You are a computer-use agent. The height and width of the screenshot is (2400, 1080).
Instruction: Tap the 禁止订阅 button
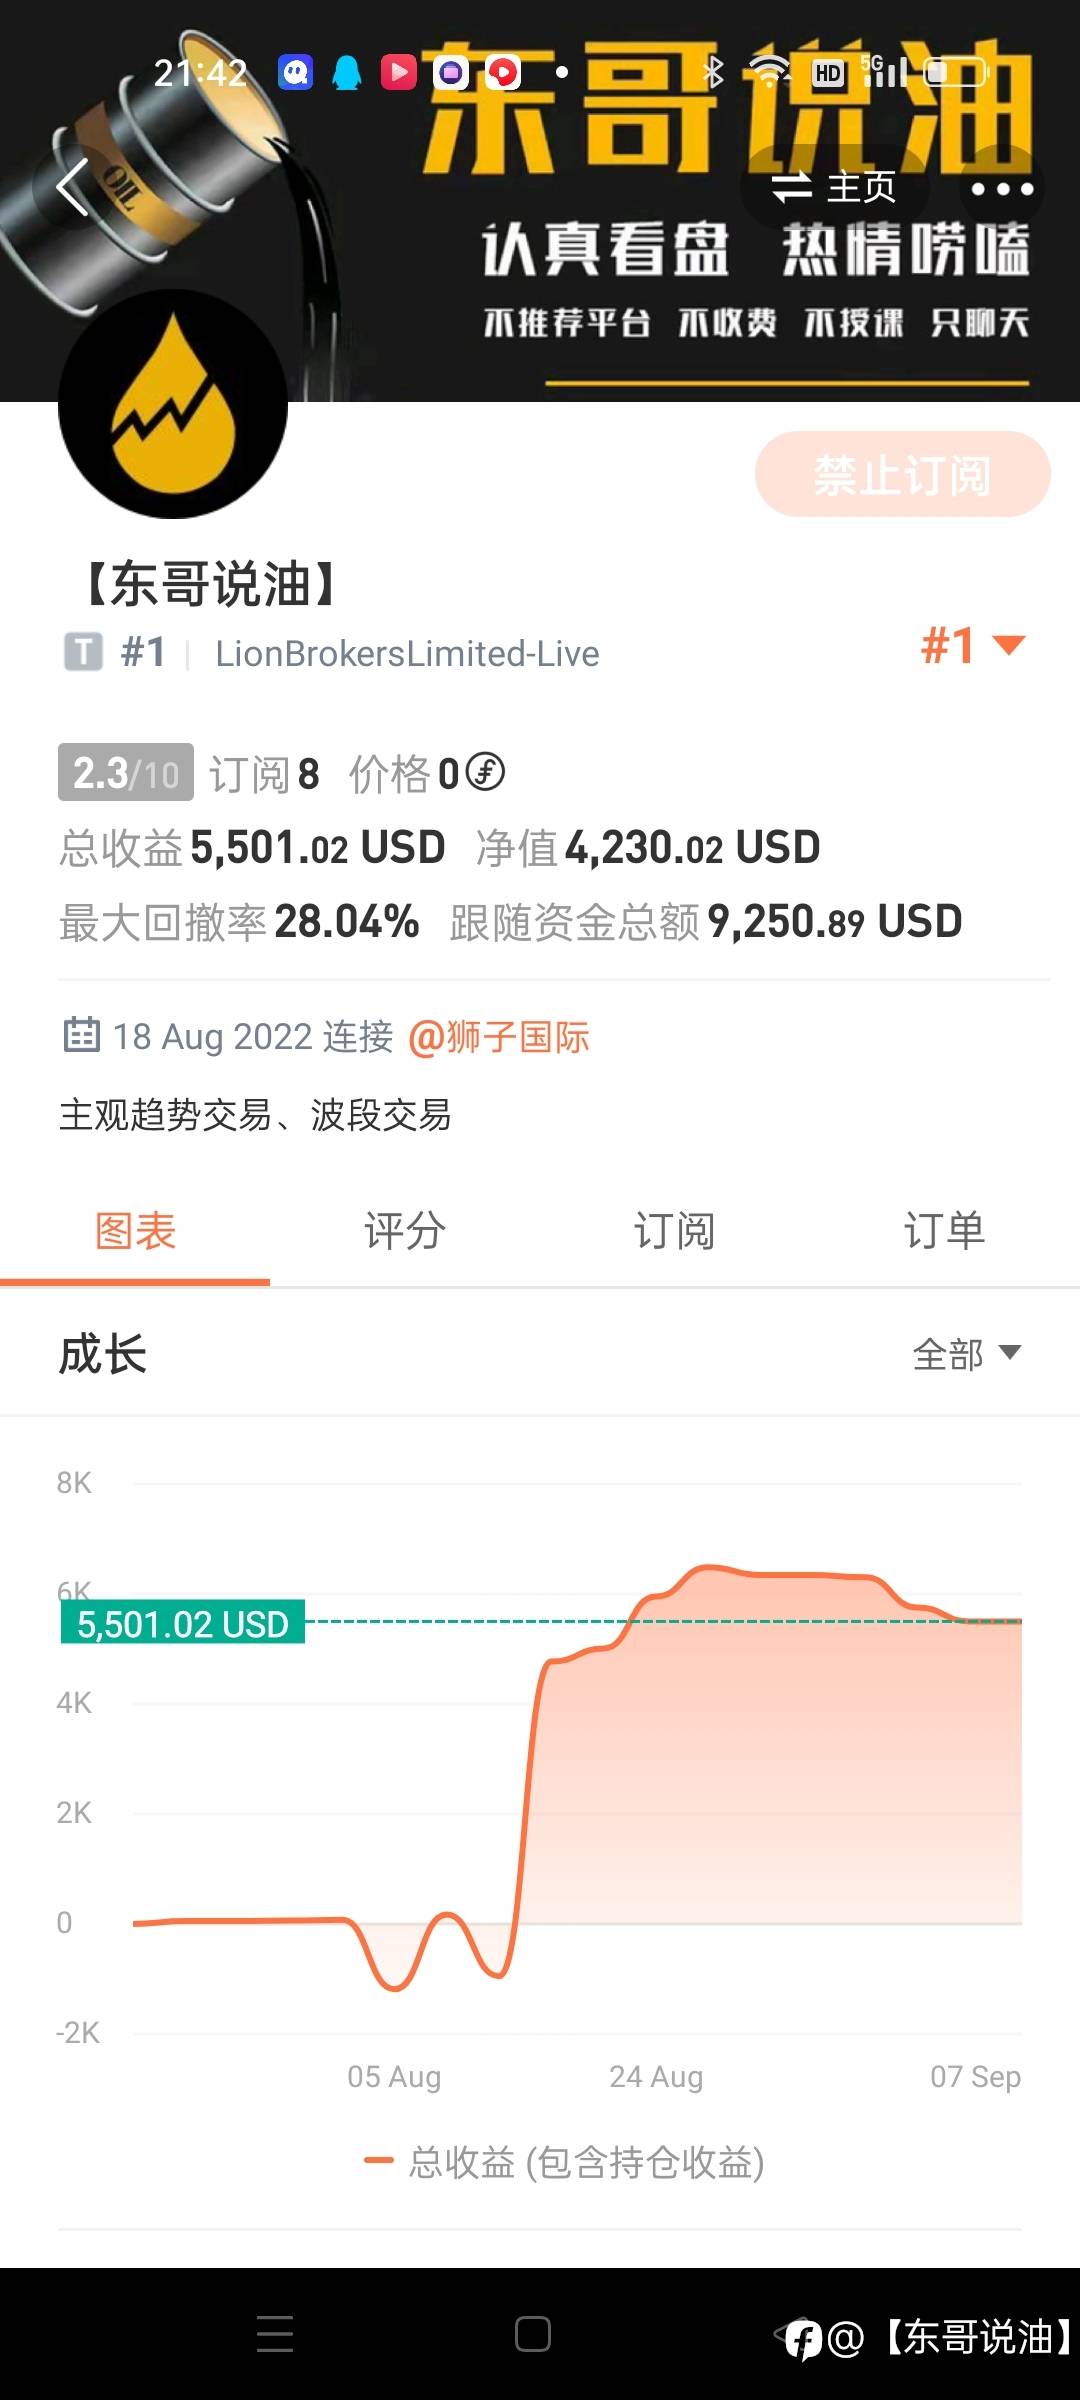(x=902, y=475)
